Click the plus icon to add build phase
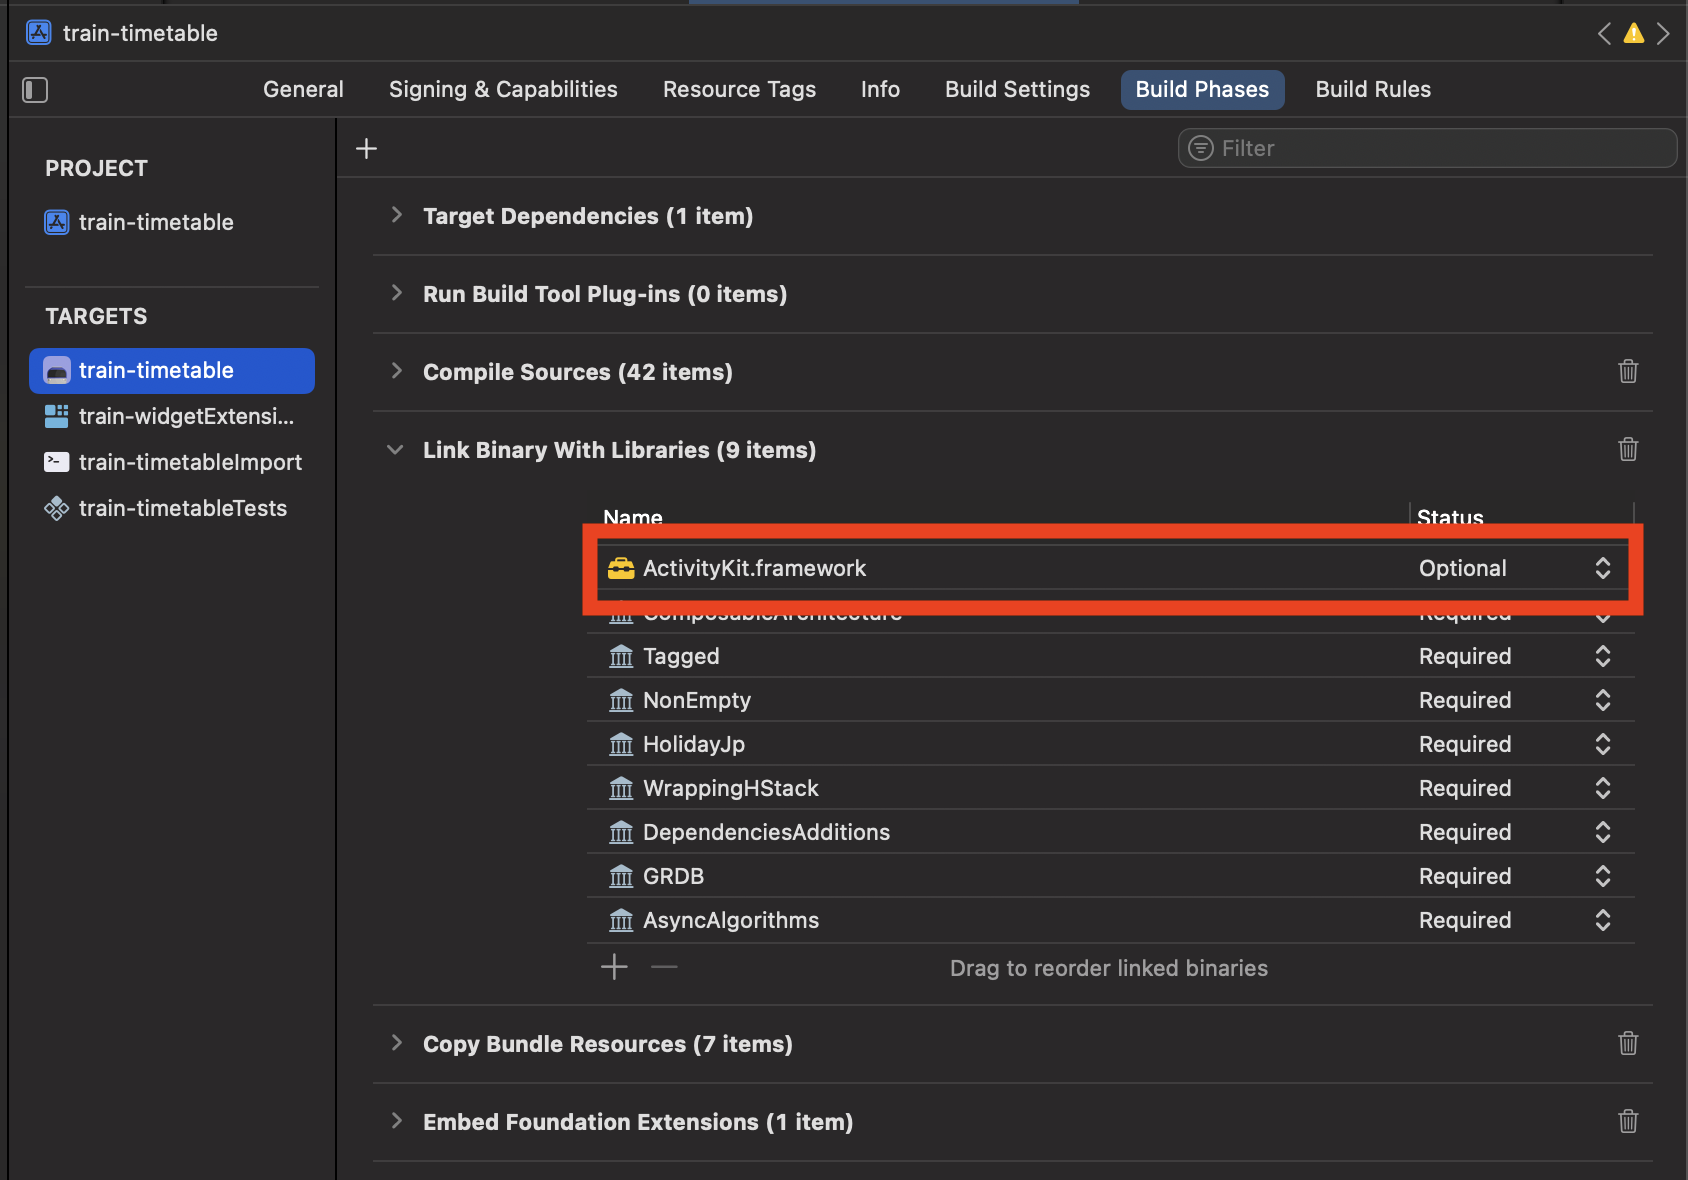The height and width of the screenshot is (1180, 1688). click(367, 149)
